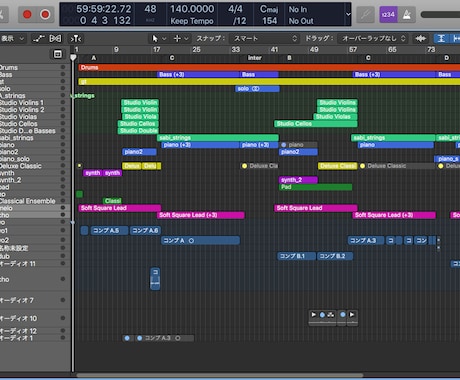
Task: Show automation with the automation icon
Action: (x=38, y=39)
